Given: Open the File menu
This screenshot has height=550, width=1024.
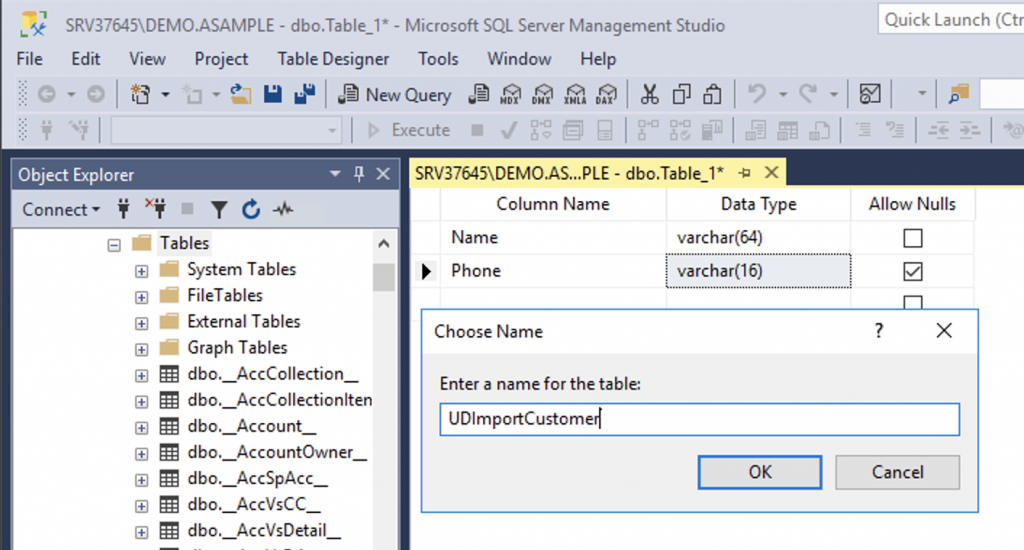Looking at the screenshot, I should pyautogui.click(x=29, y=59).
